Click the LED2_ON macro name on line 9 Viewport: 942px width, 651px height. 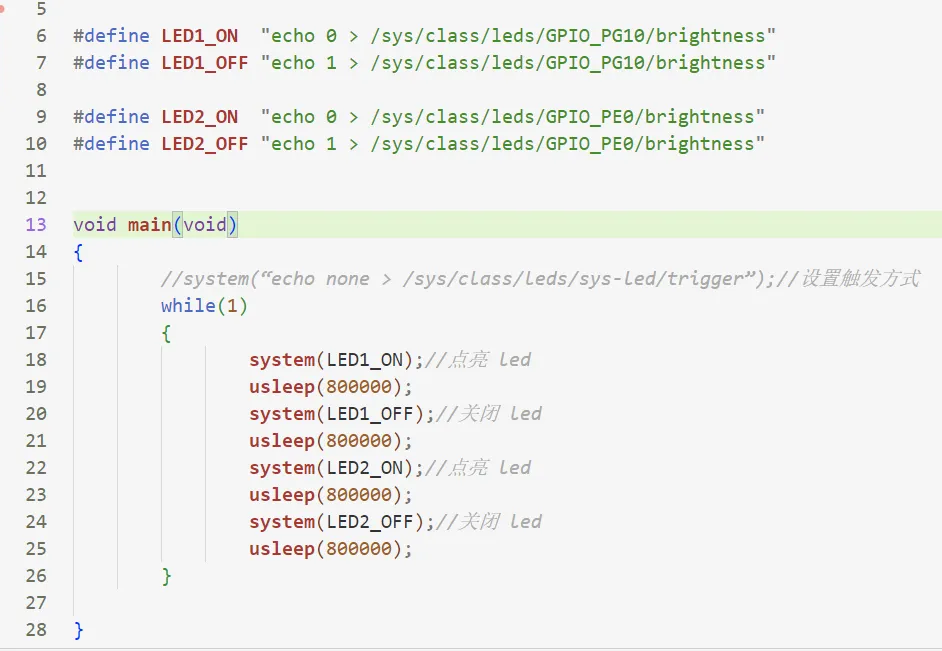pyautogui.click(x=199, y=117)
